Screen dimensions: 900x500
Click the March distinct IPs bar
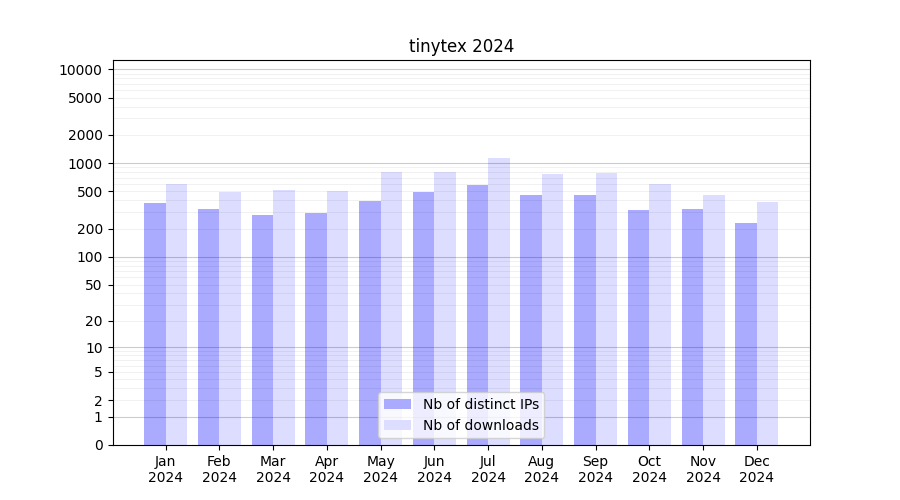(x=262, y=329)
